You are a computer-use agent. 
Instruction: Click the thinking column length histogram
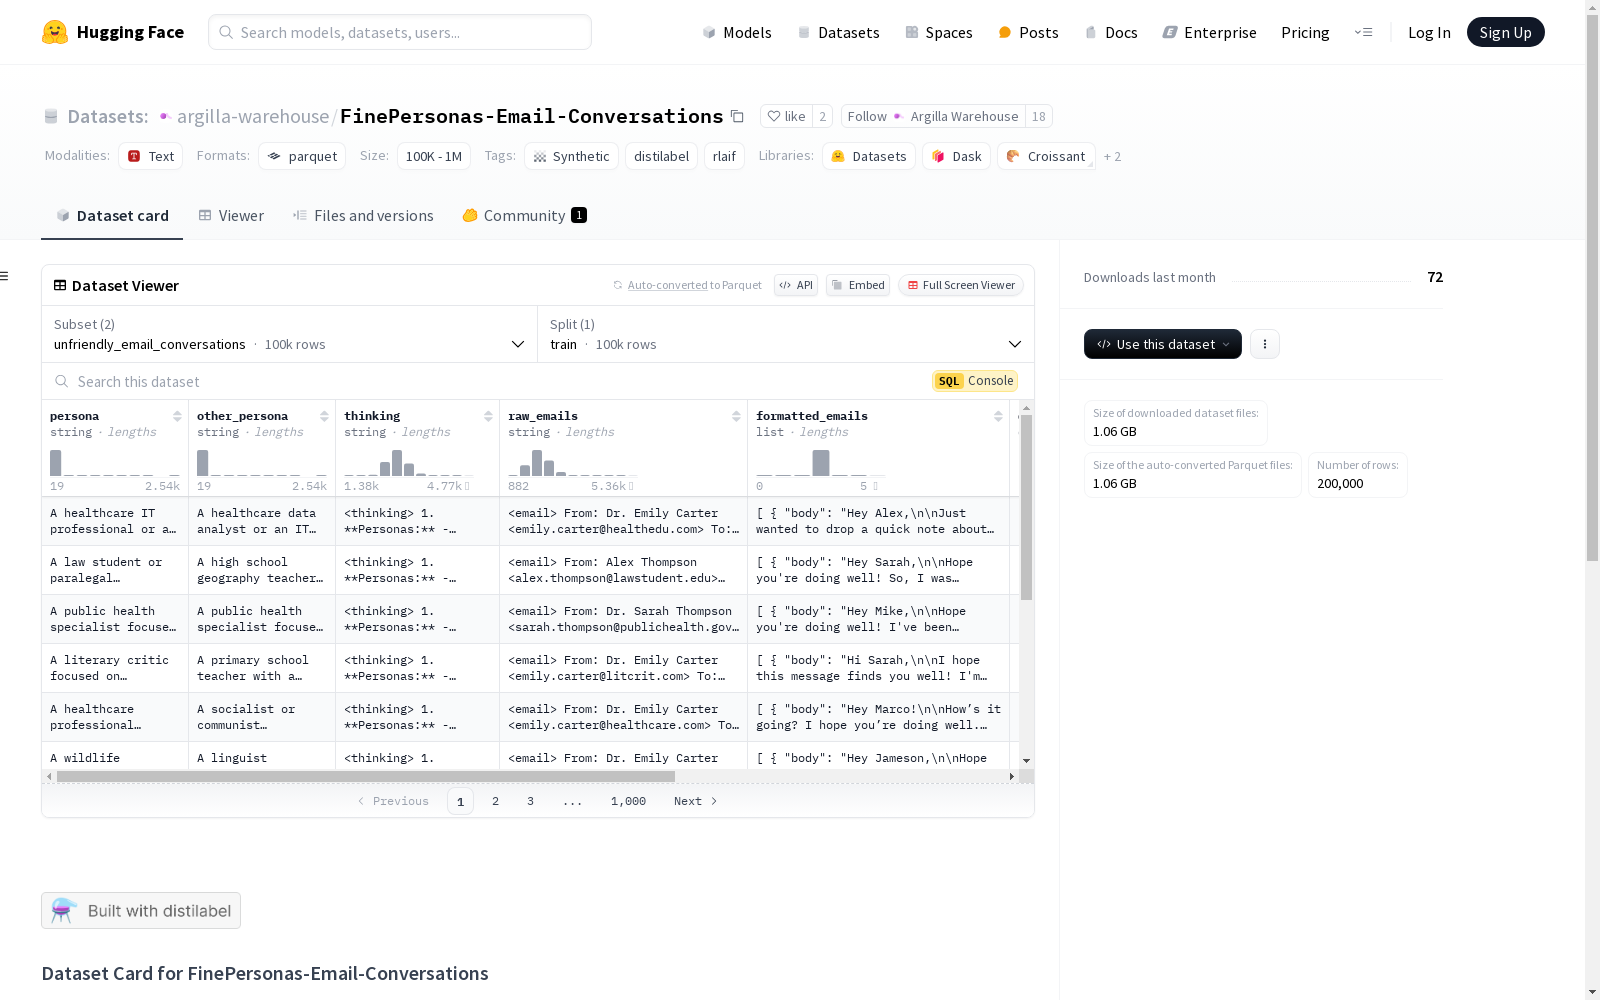point(407,462)
